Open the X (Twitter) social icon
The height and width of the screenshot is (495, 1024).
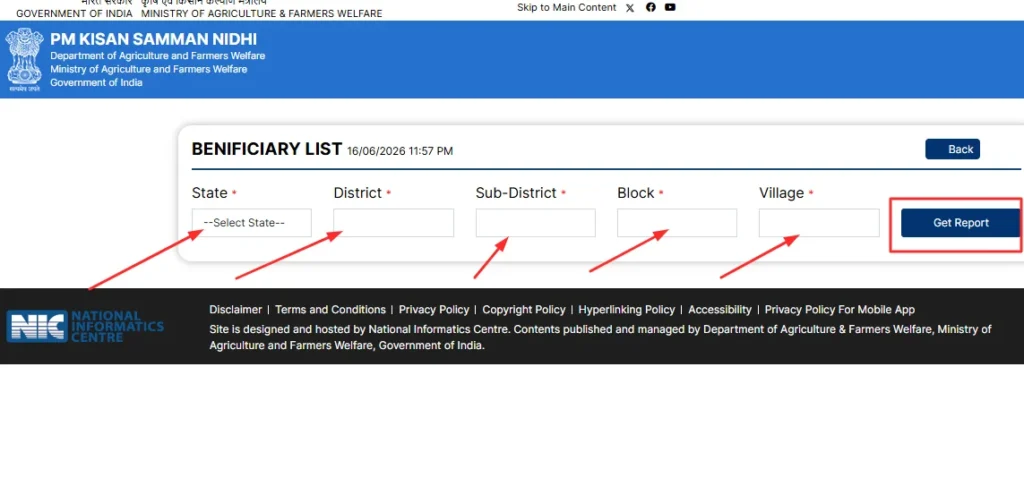tap(630, 8)
